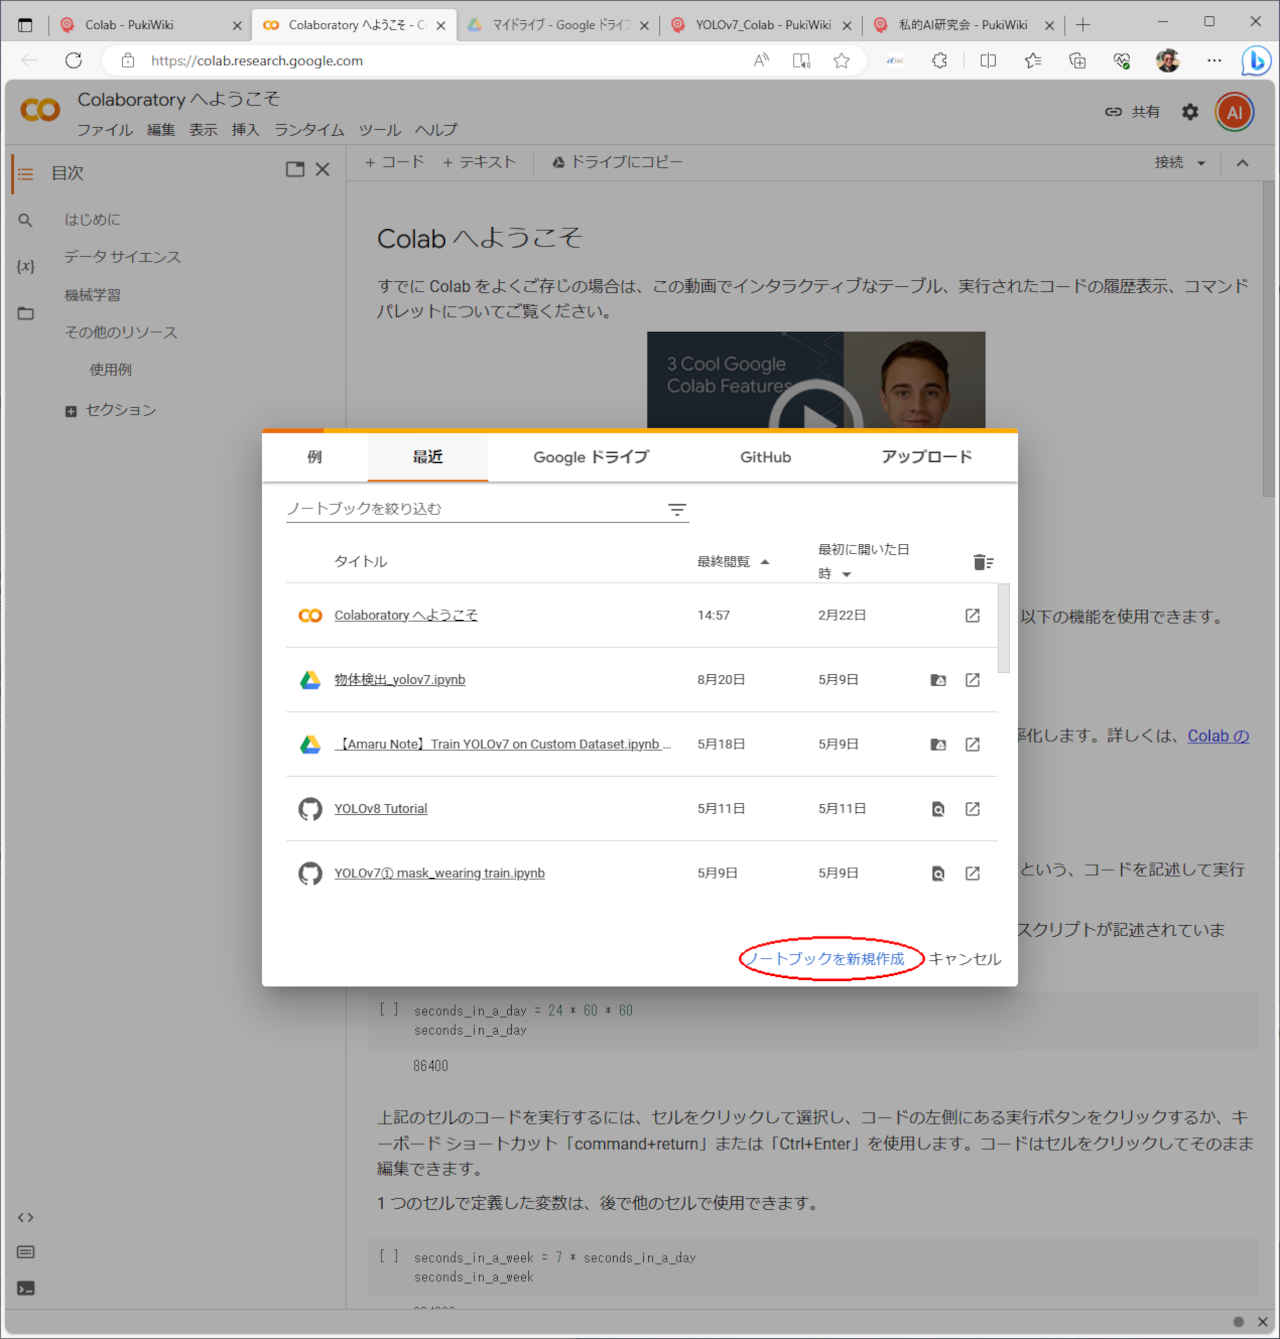Expand the 接続 dropdown arrow

click(1201, 163)
